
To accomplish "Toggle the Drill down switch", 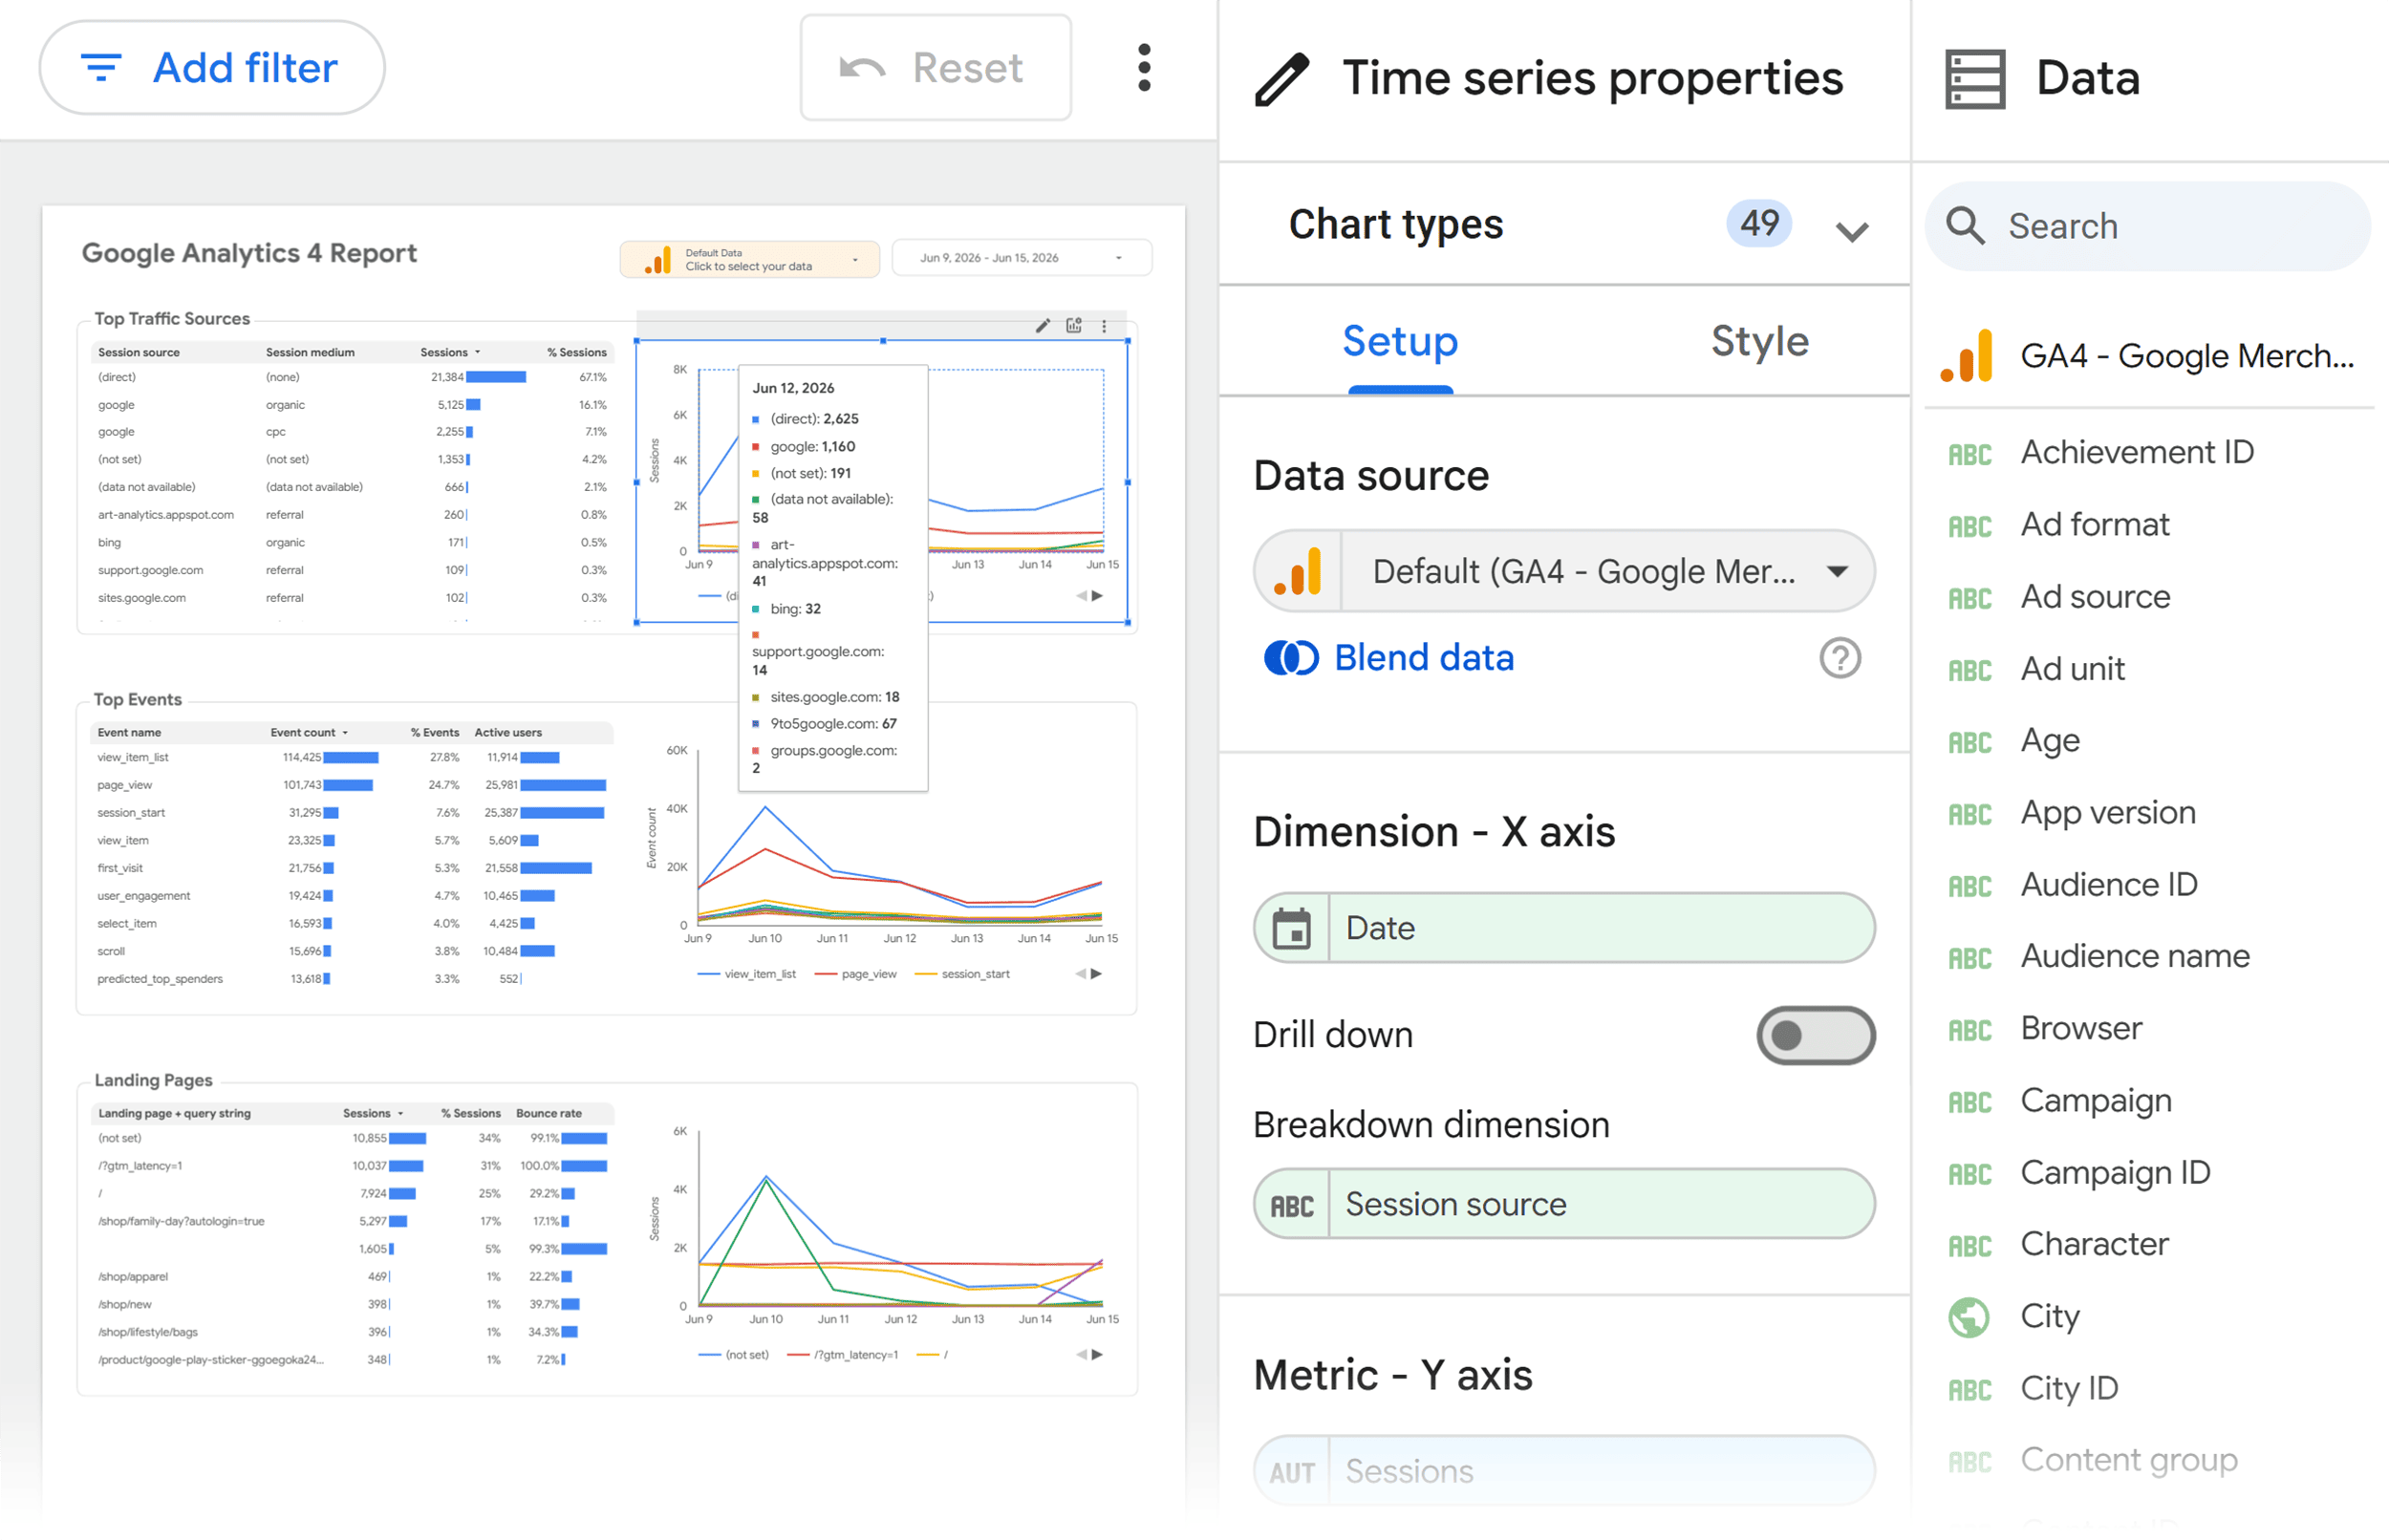I will tap(1815, 1035).
